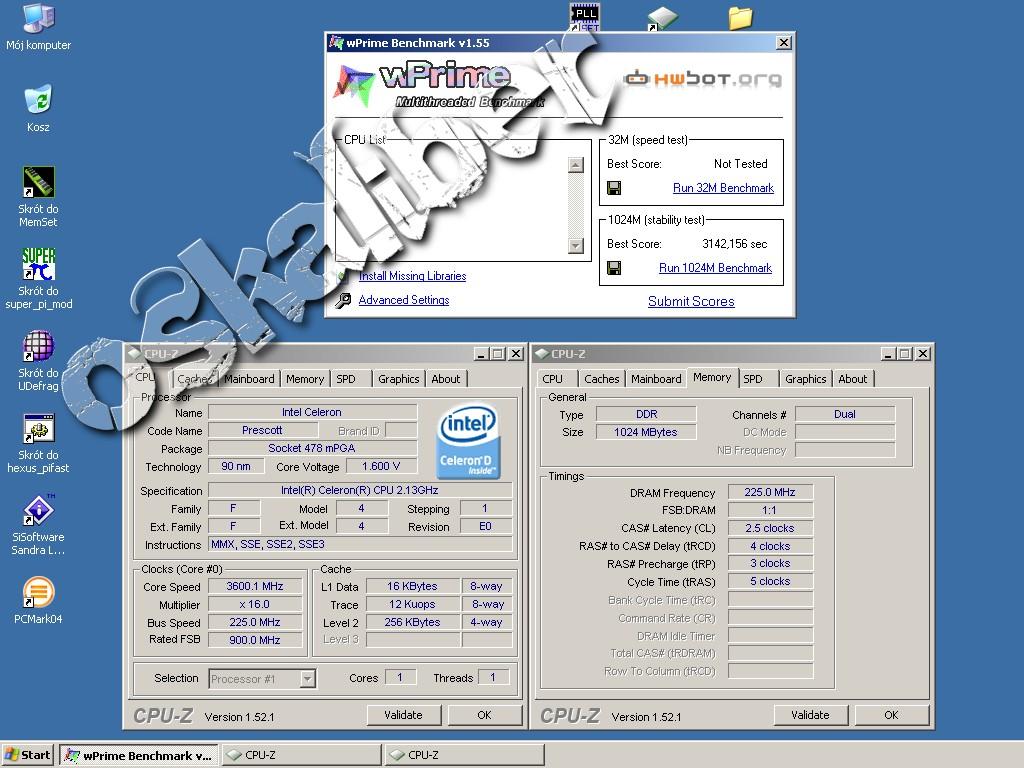Click Submit Scores link
The width and height of the screenshot is (1024, 768).
pos(691,302)
